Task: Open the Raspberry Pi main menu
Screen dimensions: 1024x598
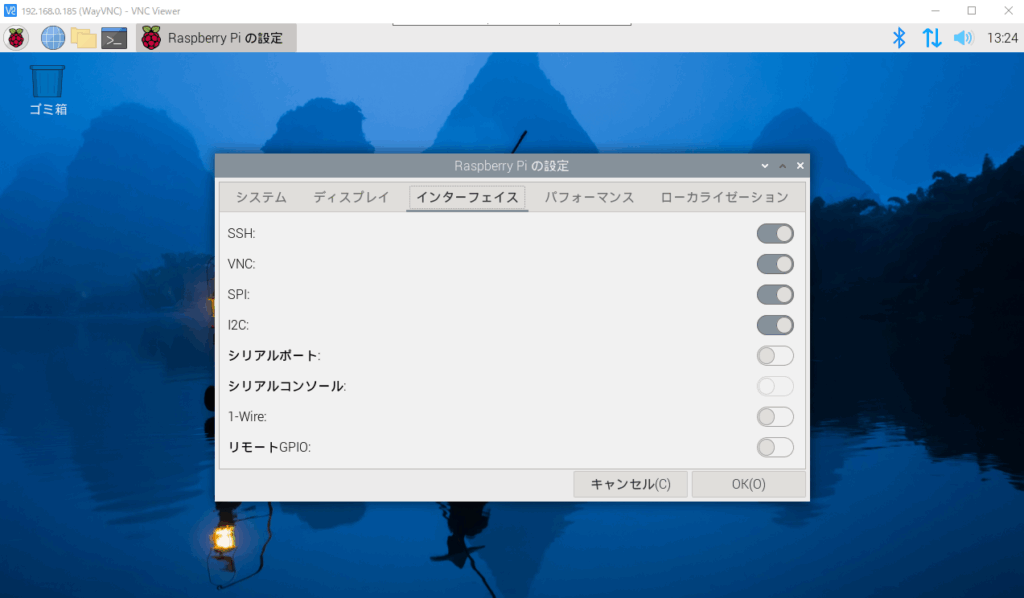Action: (16, 38)
